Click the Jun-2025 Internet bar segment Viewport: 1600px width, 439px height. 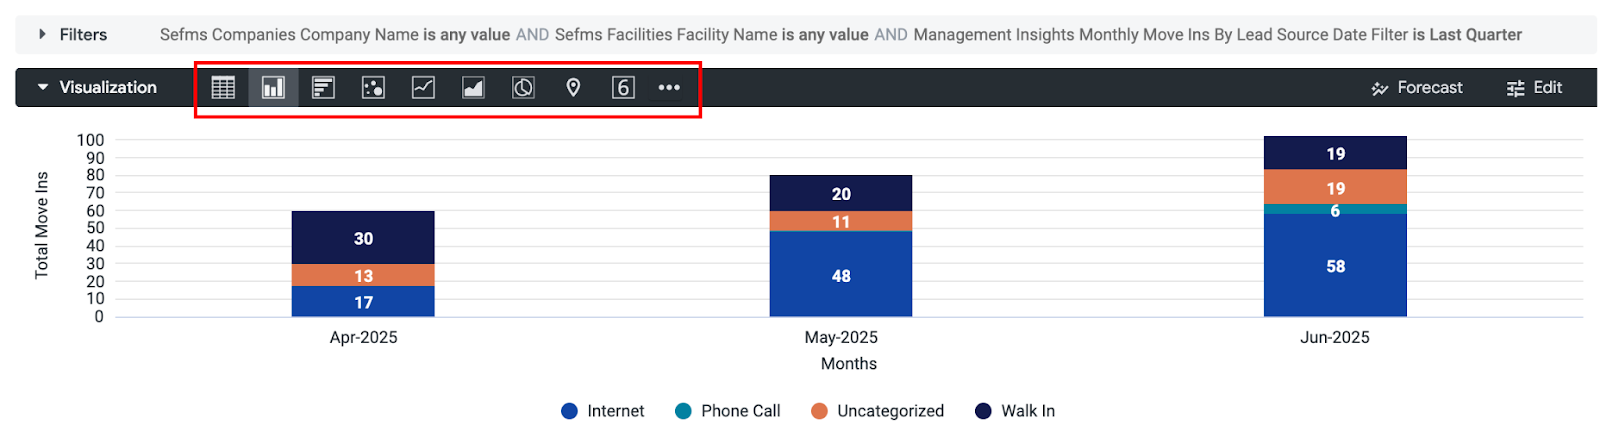pos(1335,265)
